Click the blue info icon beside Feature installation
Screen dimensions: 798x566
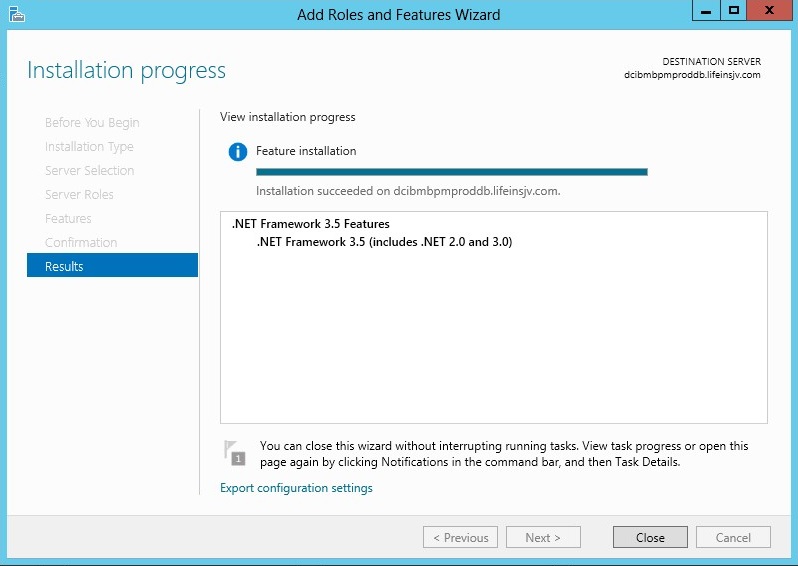pos(238,152)
